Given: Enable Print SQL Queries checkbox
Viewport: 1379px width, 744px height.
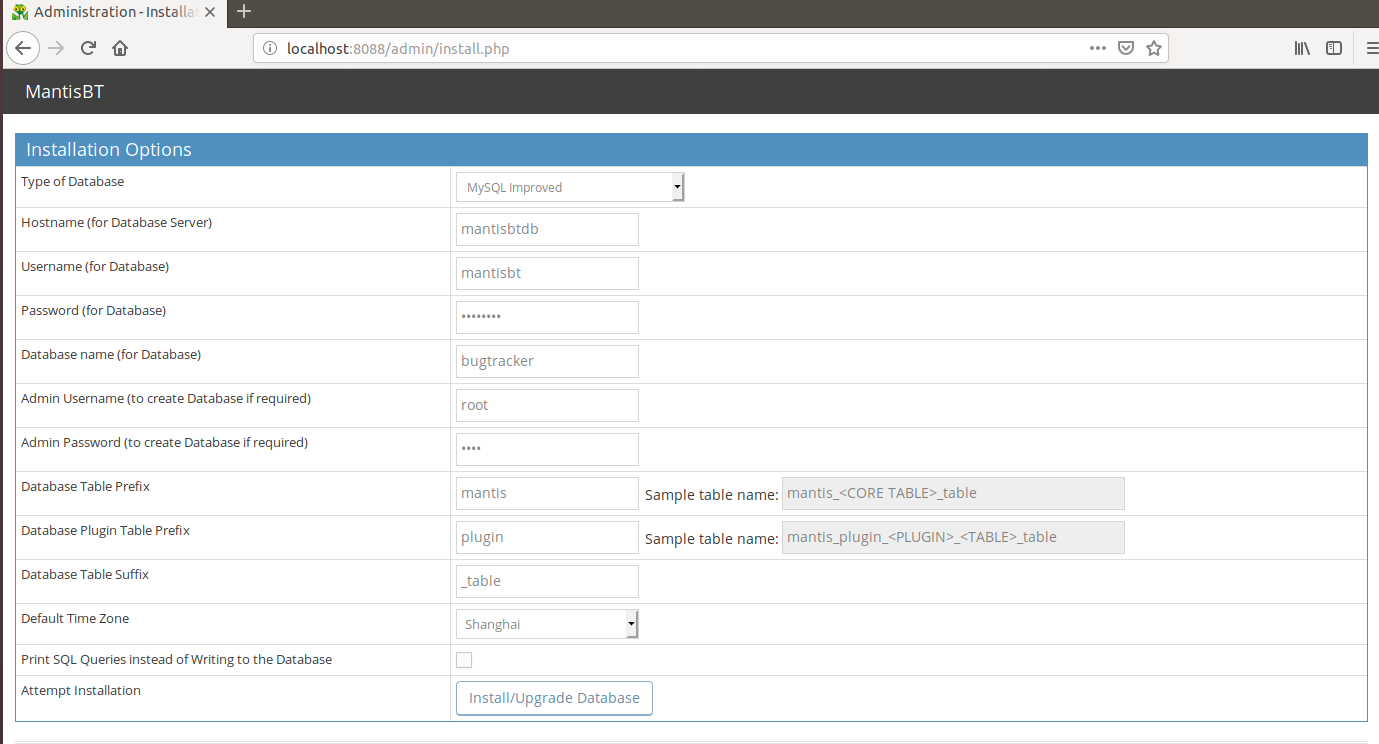Looking at the screenshot, I should tap(464, 660).
